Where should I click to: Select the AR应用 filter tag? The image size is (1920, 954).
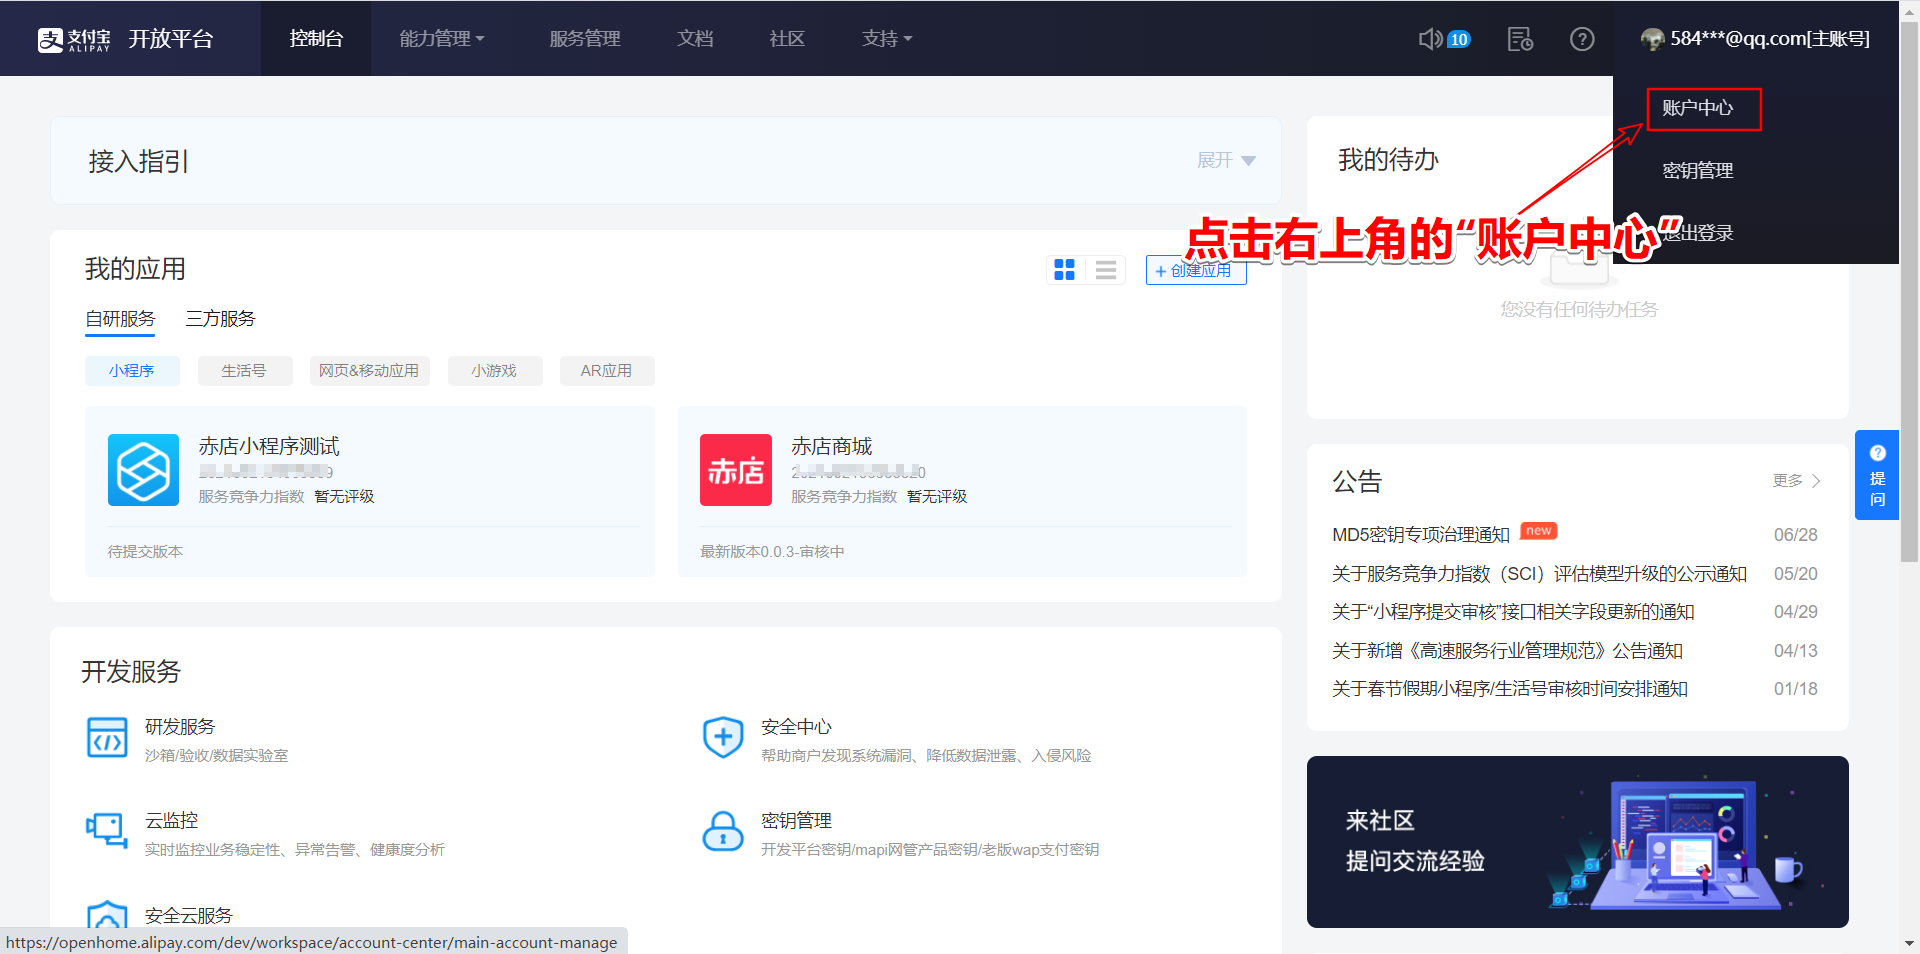606,371
